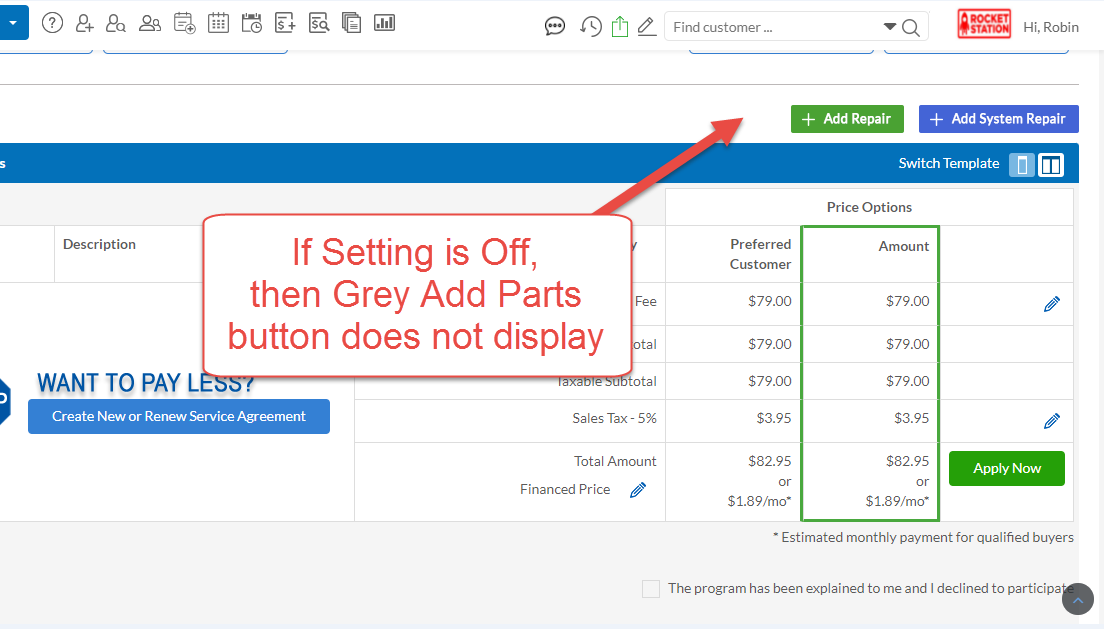Open the bar chart reports icon
1104x629 pixels.
point(384,23)
